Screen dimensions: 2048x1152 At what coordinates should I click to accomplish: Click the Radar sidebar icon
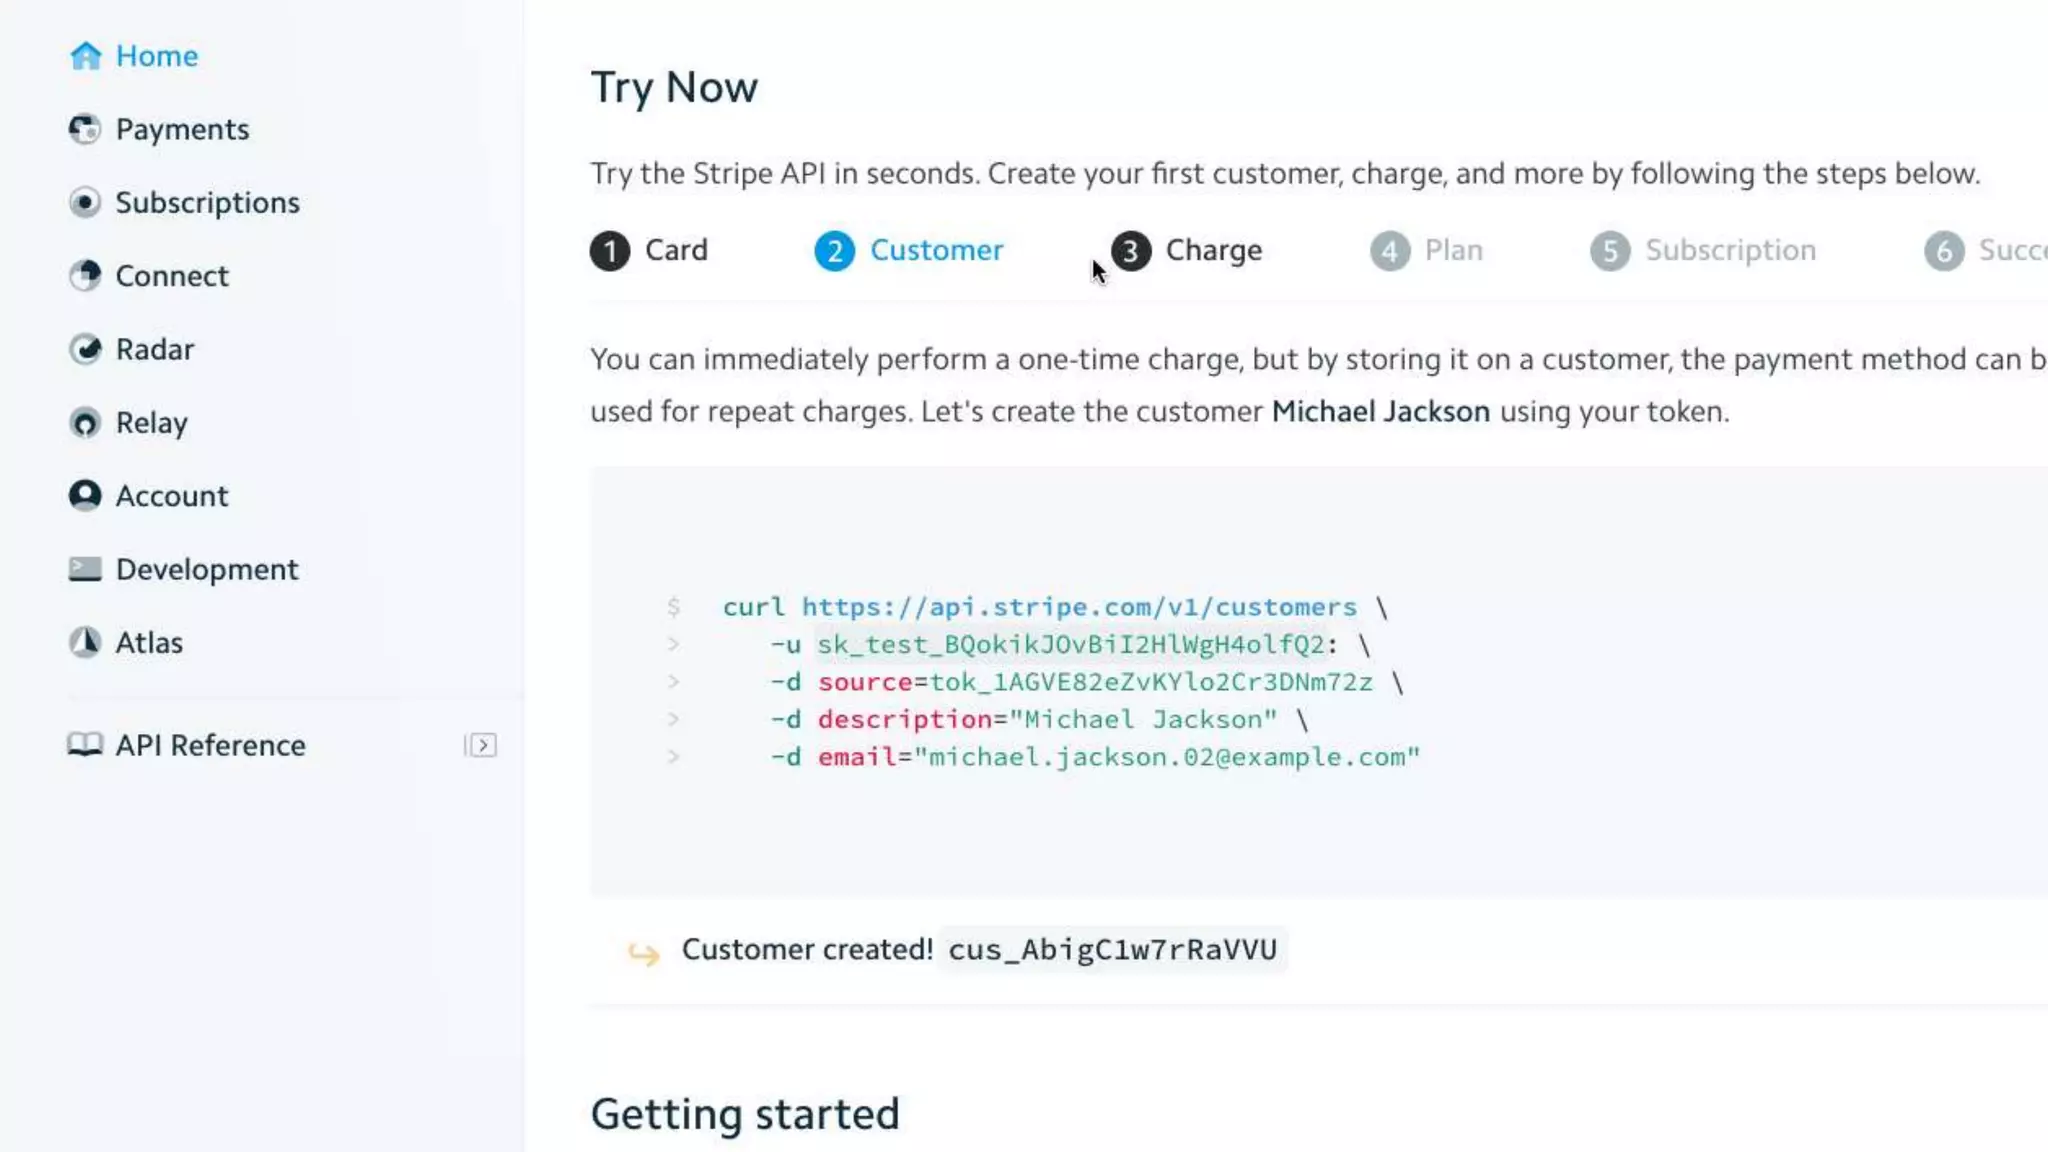(x=85, y=349)
